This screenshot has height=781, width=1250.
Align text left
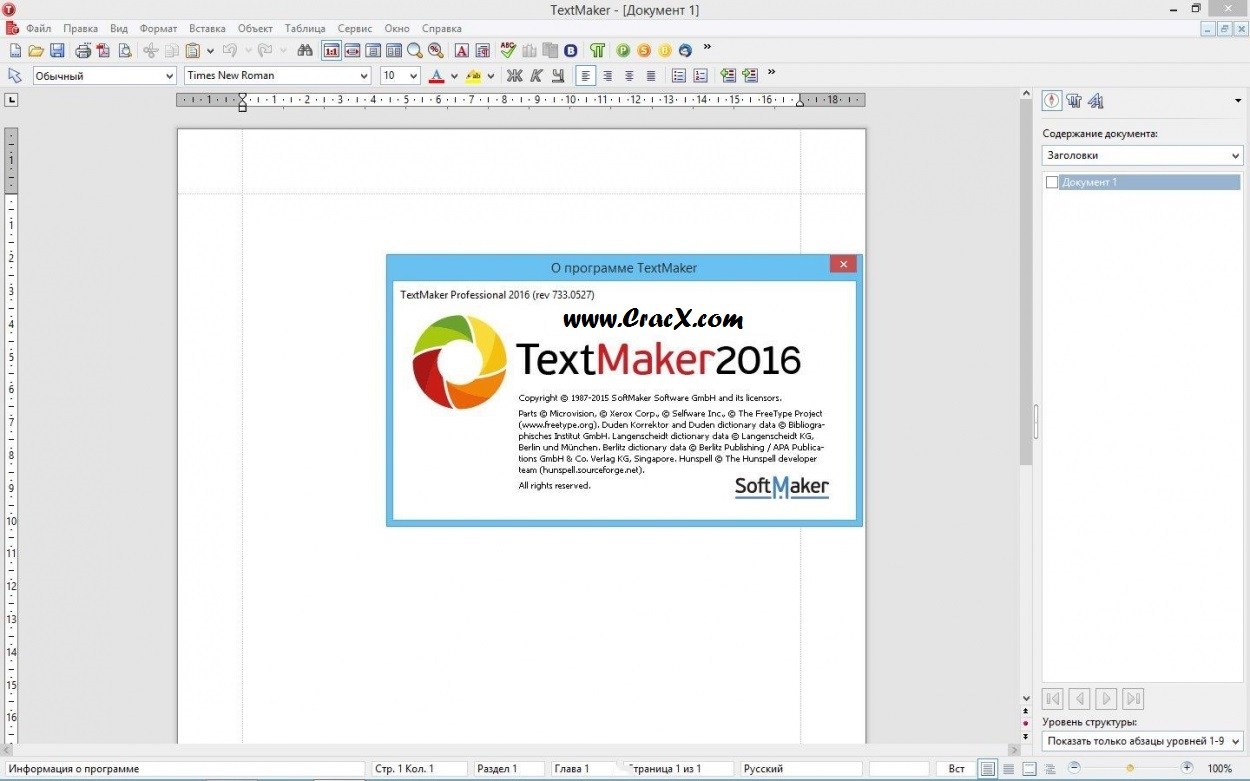coord(586,75)
